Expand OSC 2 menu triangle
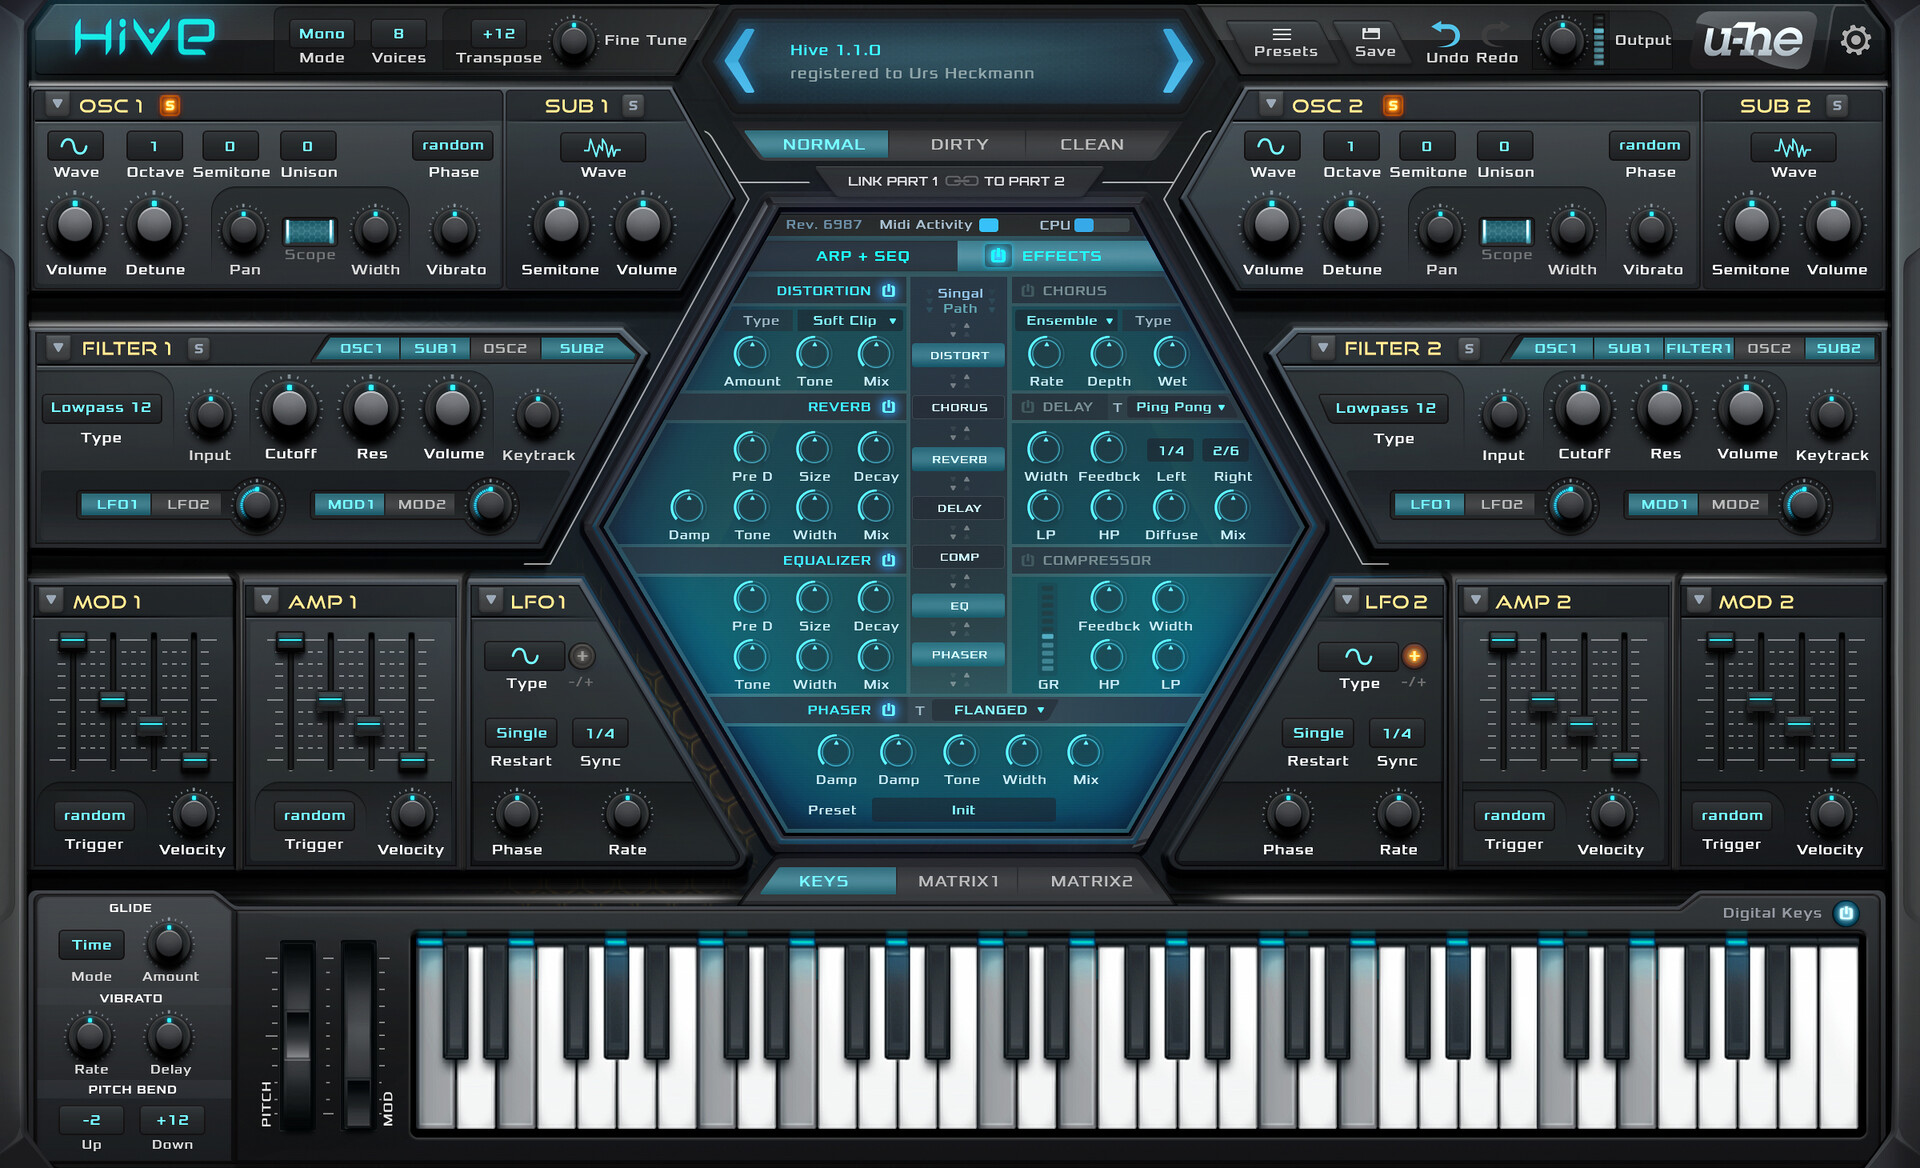Screen dimensions: 1920x1168 point(1270,104)
